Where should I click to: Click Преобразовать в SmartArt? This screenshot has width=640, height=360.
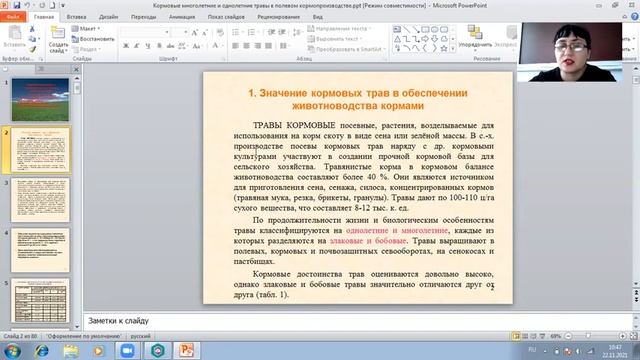tap(346, 49)
